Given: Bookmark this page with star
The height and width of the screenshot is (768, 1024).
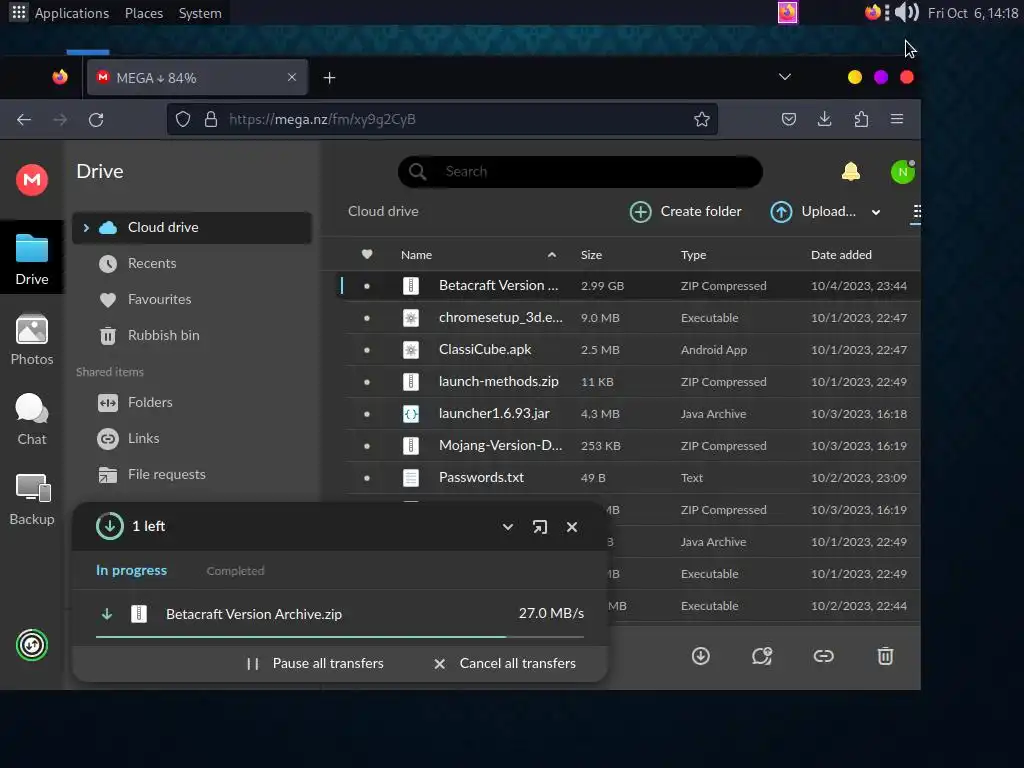Looking at the screenshot, I should tap(701, 119).
